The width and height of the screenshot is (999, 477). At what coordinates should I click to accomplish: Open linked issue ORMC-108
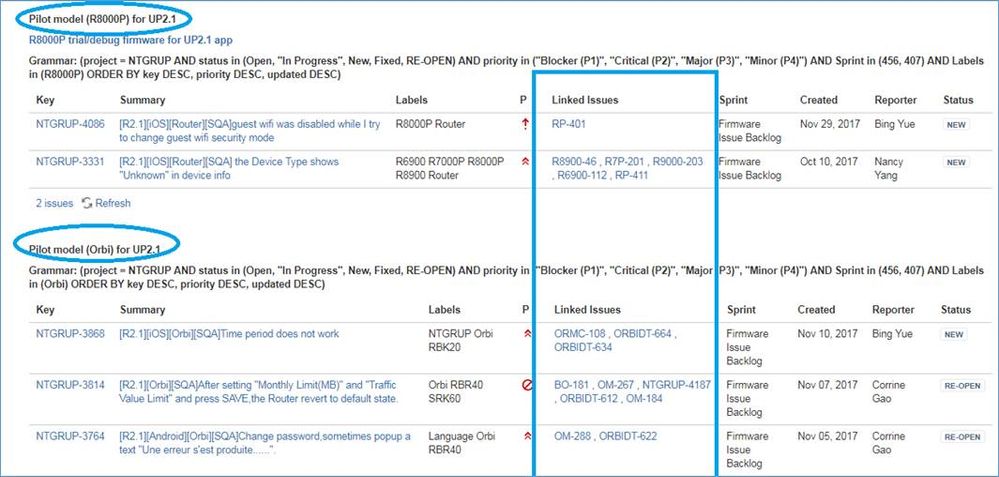click(579, 334)
